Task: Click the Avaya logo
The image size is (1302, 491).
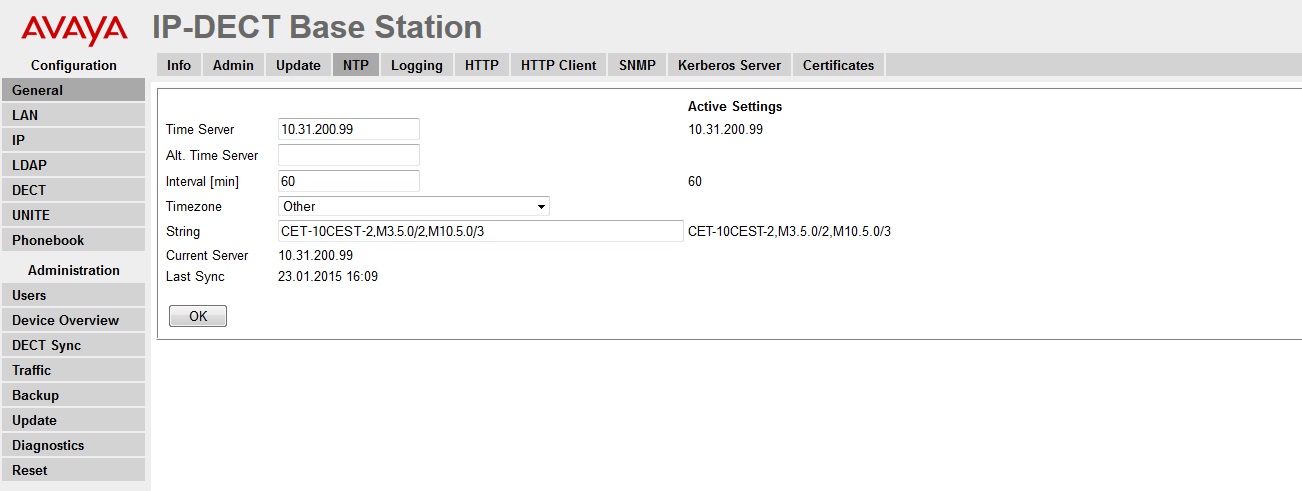Action: click(x=74, y=28)
